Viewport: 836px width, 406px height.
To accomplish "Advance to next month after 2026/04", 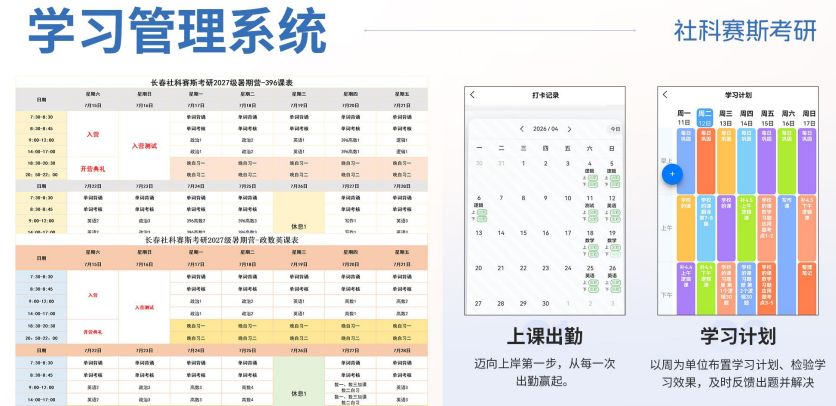I will click(569, 129).
